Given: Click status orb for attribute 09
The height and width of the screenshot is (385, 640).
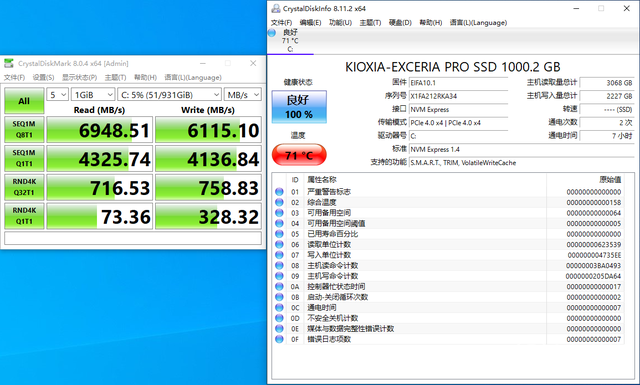Looking at the screenshot, I should click(279, 276).
